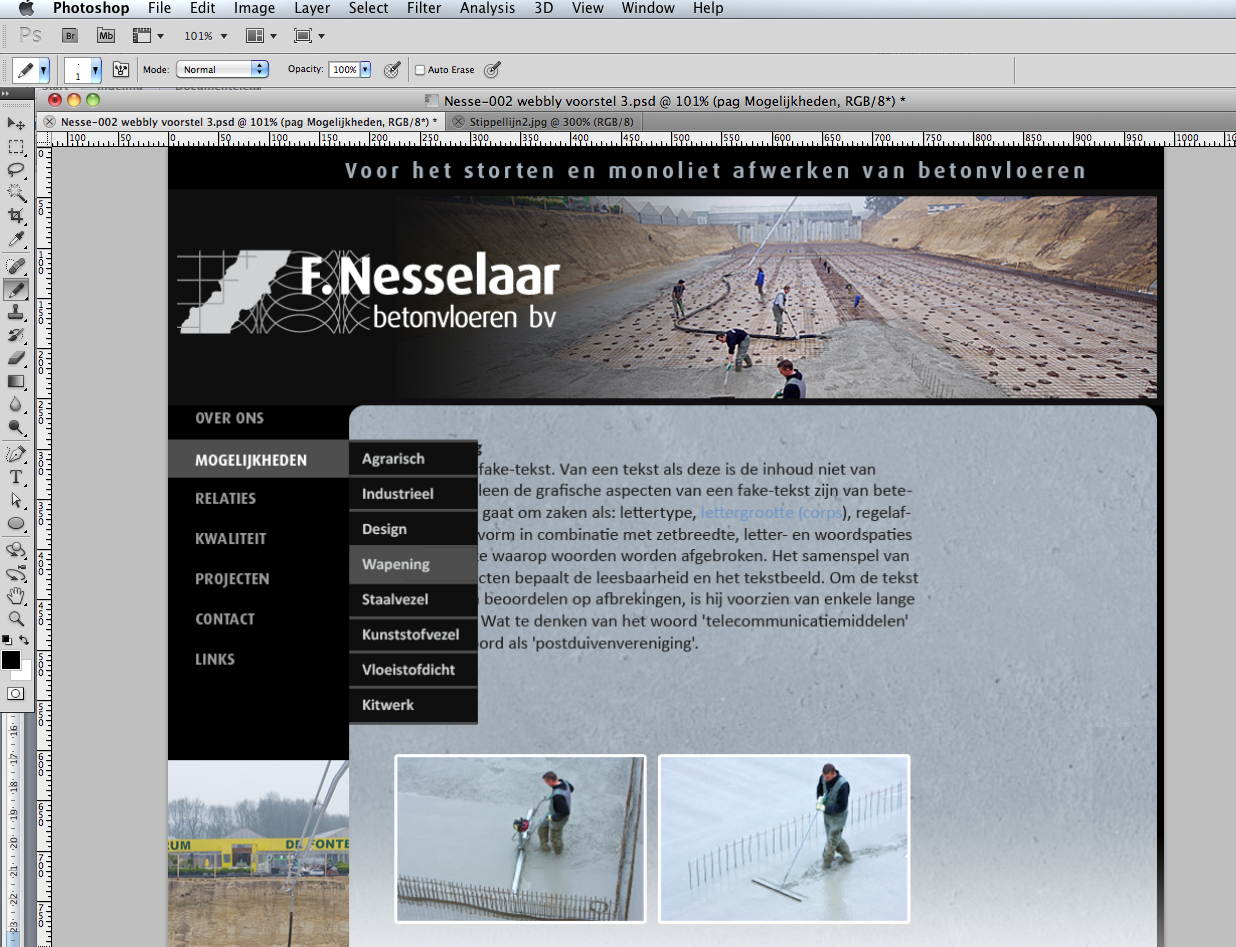
Task: Select the Quick Selection tool
Action: 16,192
